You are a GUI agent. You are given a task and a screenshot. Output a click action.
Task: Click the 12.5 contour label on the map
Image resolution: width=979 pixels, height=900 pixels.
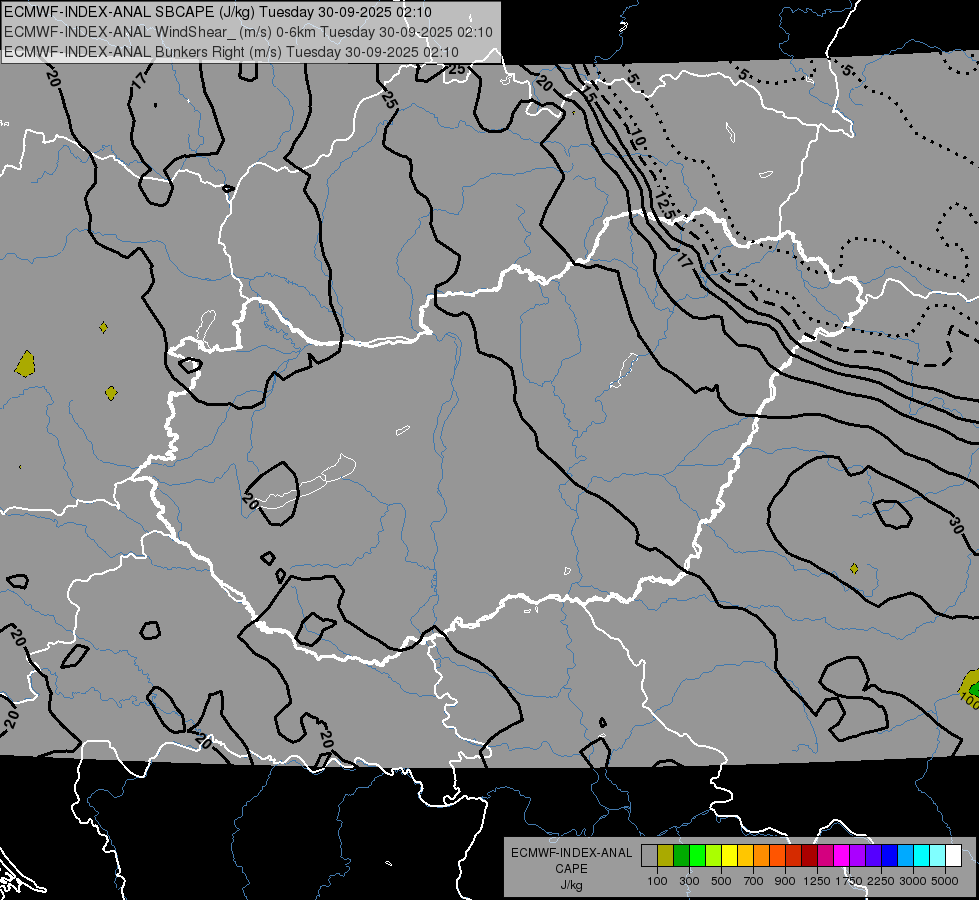coord(665,205)
